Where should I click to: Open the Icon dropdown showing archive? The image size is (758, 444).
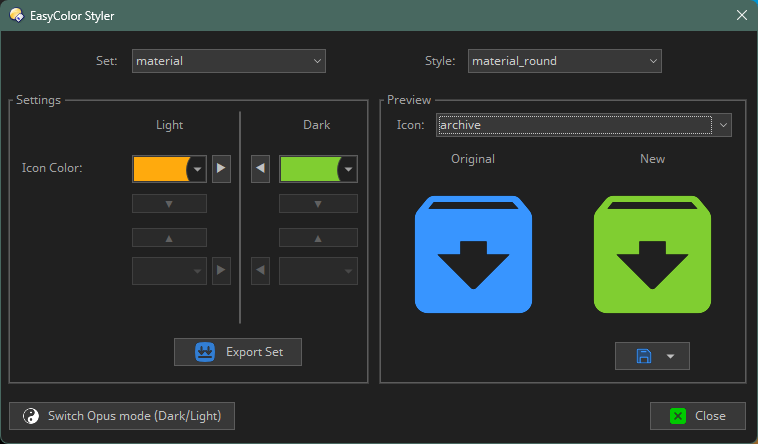583,125
